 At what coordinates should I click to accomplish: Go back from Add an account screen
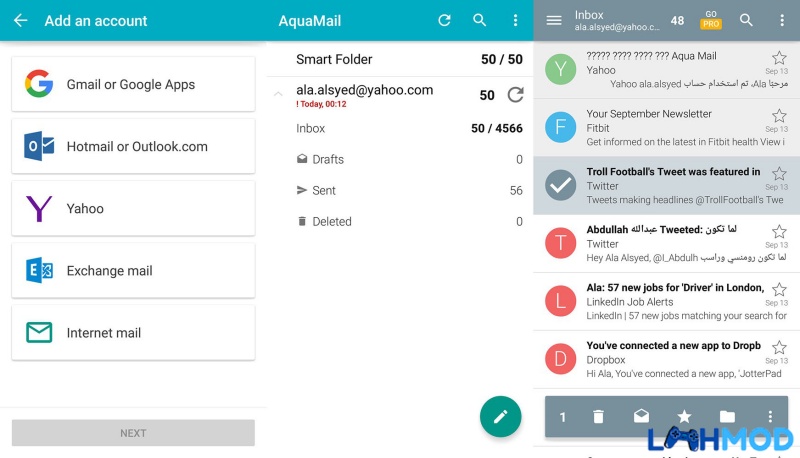coord(20,20)
